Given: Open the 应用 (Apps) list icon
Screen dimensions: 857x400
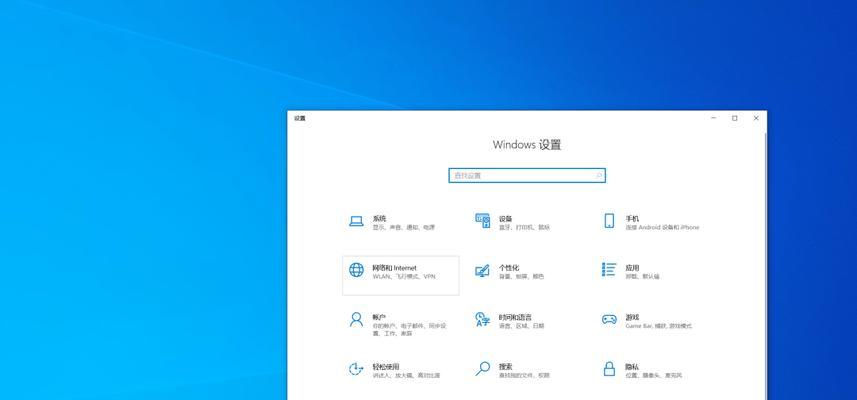Looking at the screenshot, I should coord(609,270).
